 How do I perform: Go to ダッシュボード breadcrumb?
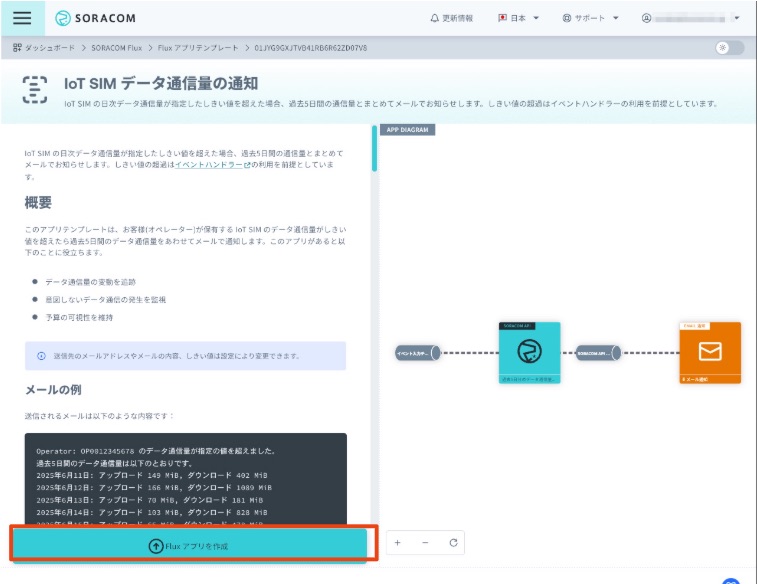[x=50, y=48]
